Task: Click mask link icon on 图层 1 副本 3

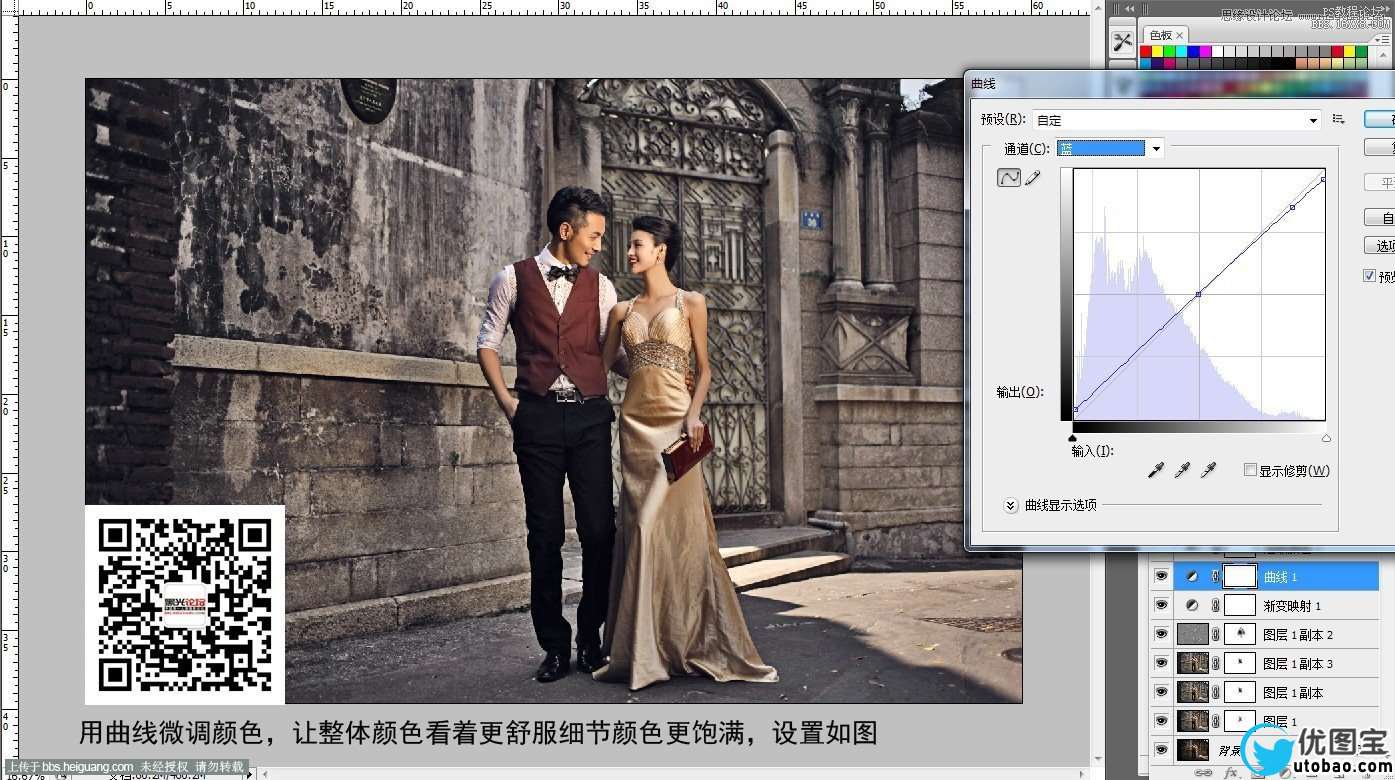Action: point(1216,663)
